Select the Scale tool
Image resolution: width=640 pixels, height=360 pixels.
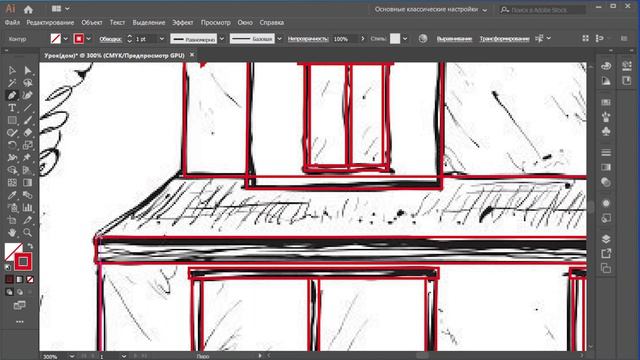click(x=27, y=145)
